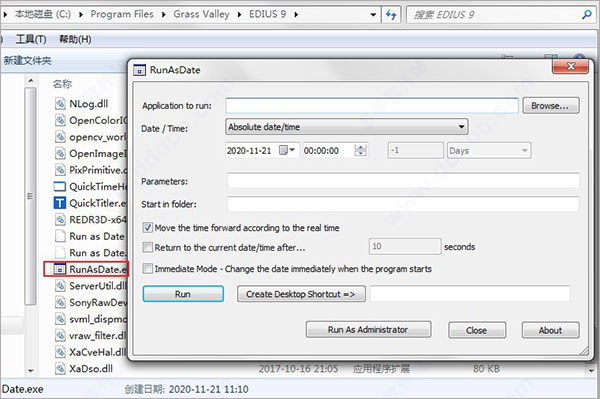Click the time field spinner arrows
This screenshot has height=399, width=600.
click(360, 150)
